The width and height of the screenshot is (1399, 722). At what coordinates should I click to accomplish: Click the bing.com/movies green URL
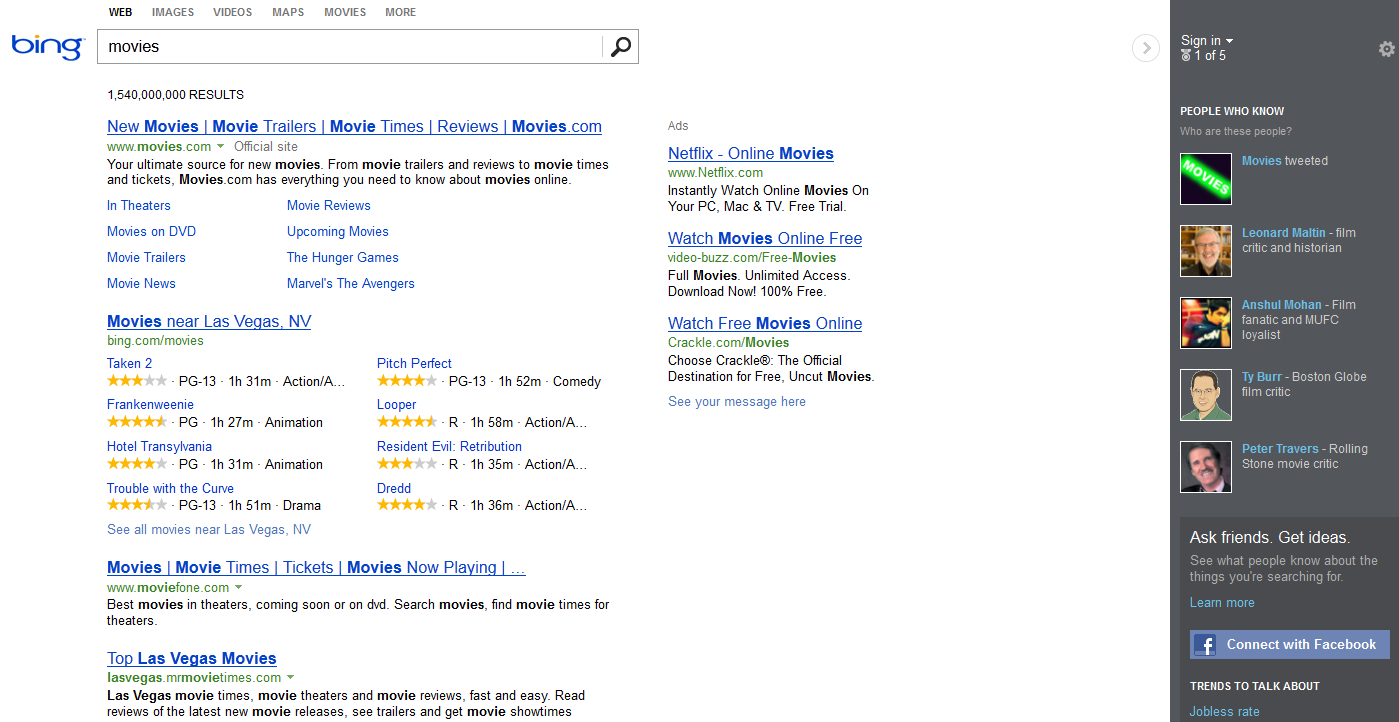click(x=155, y=341)
